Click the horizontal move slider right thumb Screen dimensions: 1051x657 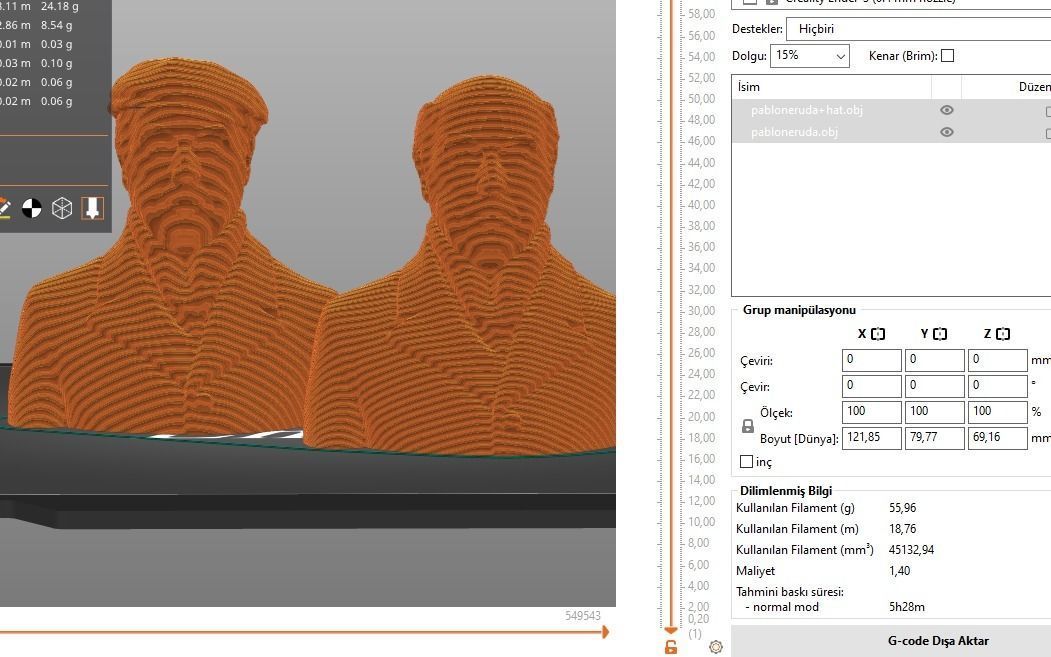point(605,632)
